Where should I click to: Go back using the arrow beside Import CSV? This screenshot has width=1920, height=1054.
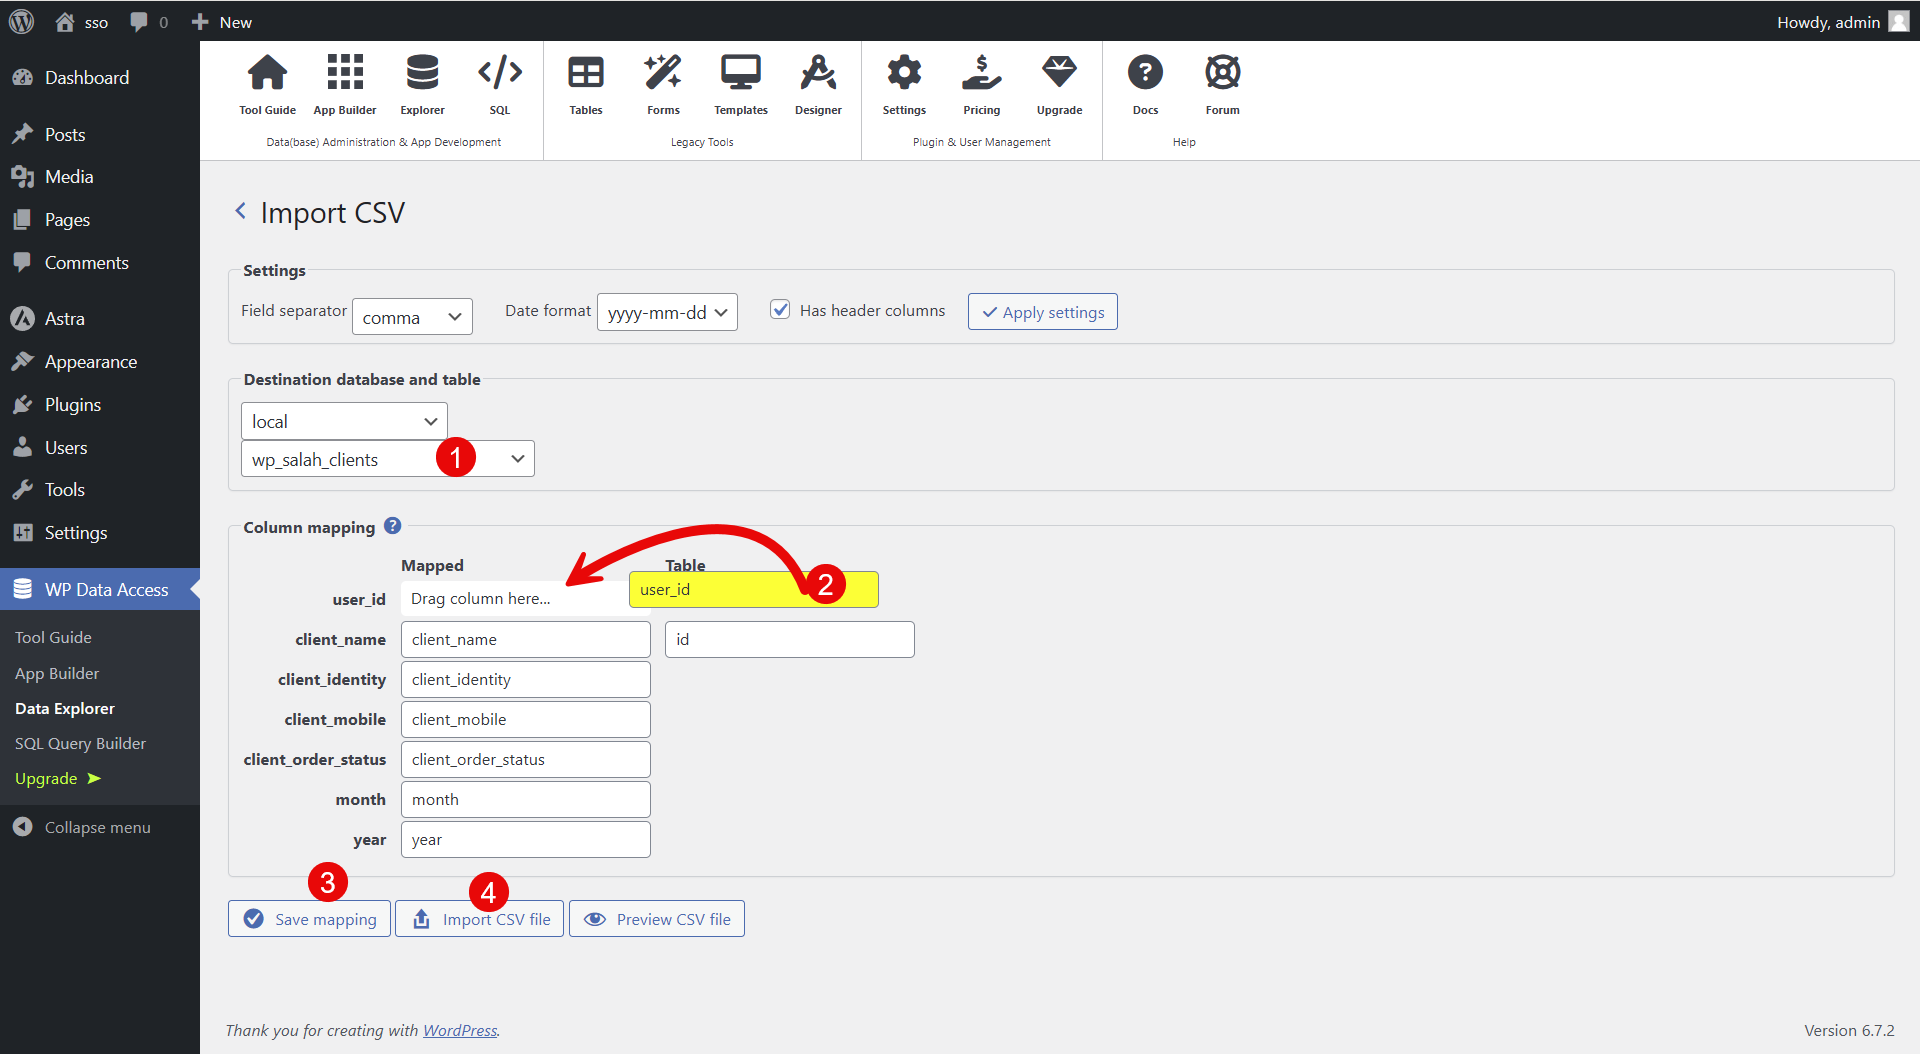point(240,211)
